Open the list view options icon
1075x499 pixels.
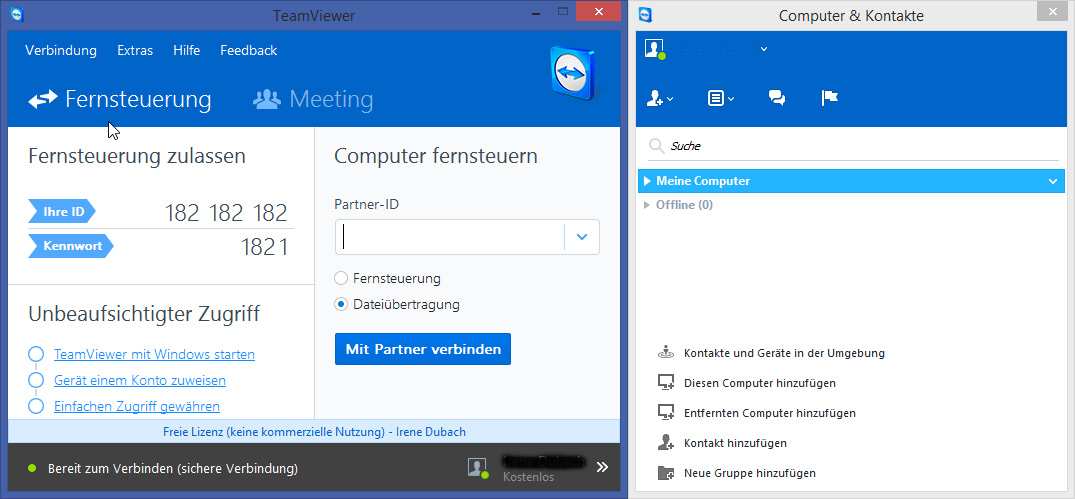pyautogui.click(x=721, y=99)
